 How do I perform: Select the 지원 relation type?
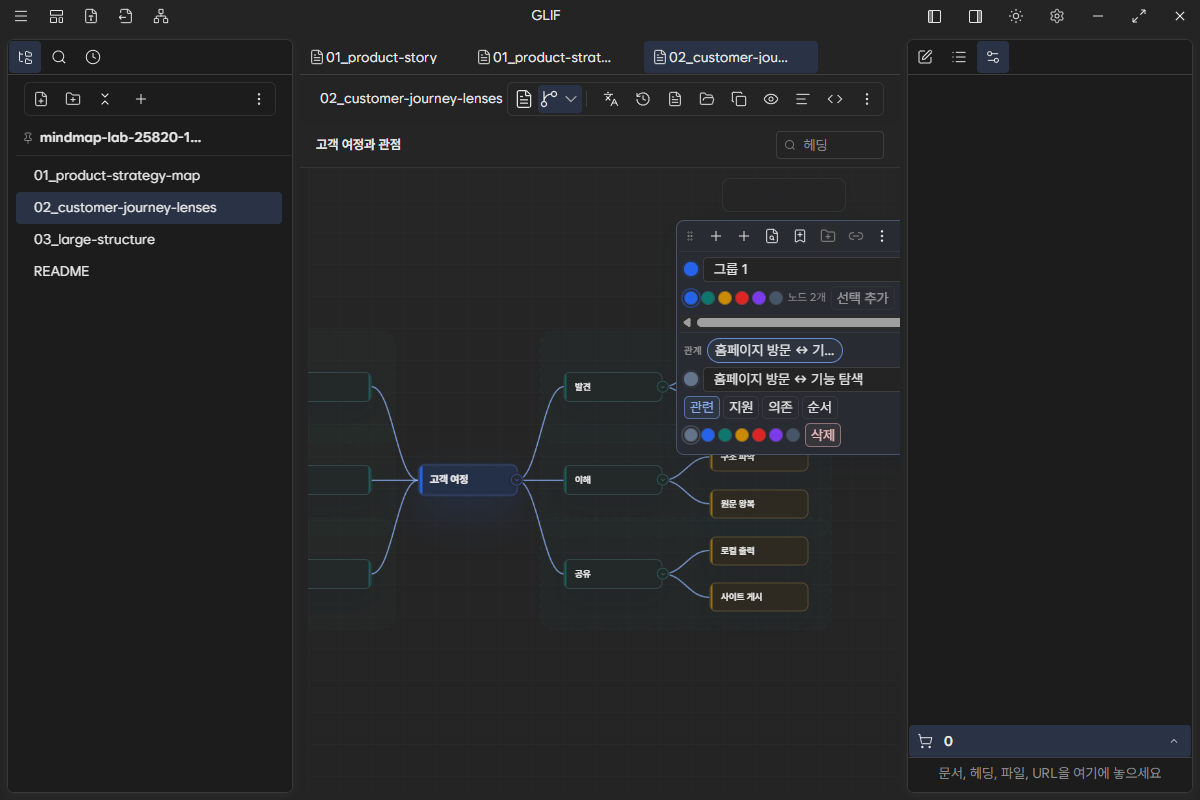click(741, 407)
